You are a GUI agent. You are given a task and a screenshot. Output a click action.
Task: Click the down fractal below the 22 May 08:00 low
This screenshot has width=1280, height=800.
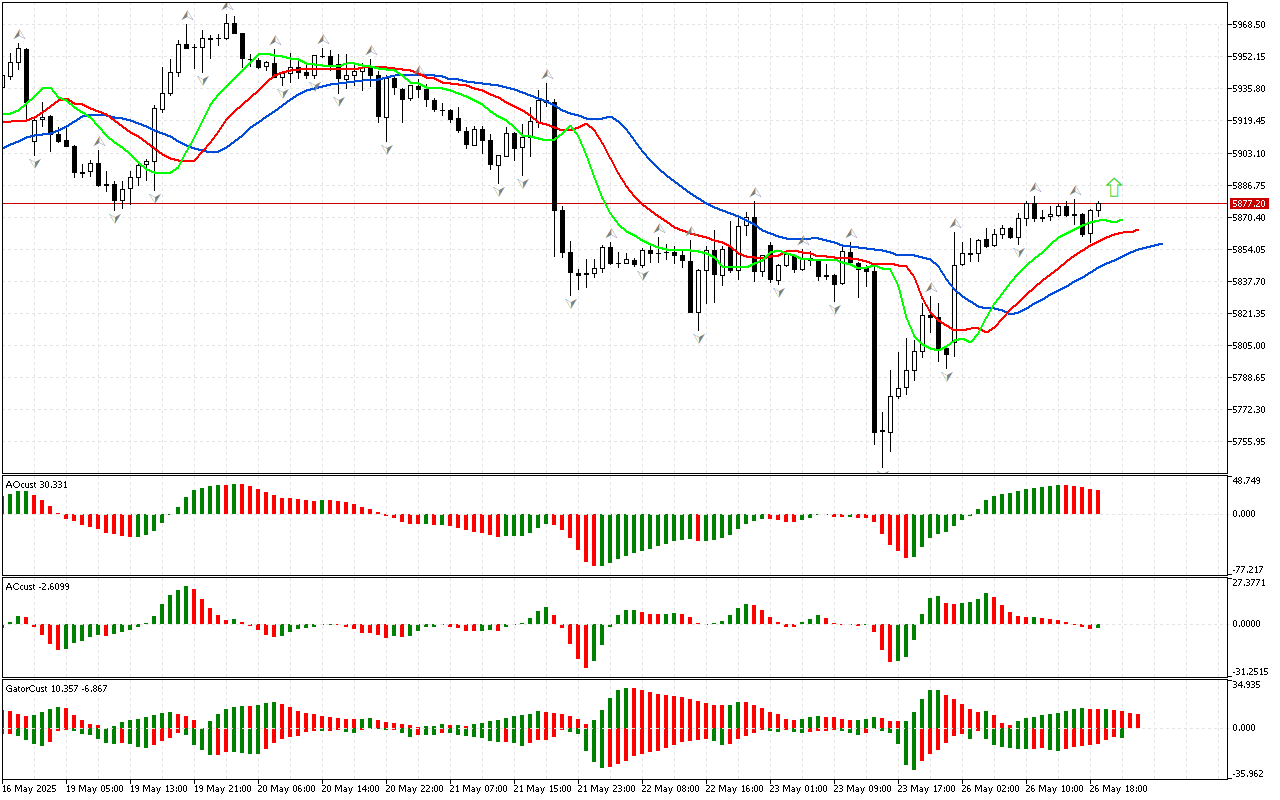pyautogui.click(x=699, y=339)
